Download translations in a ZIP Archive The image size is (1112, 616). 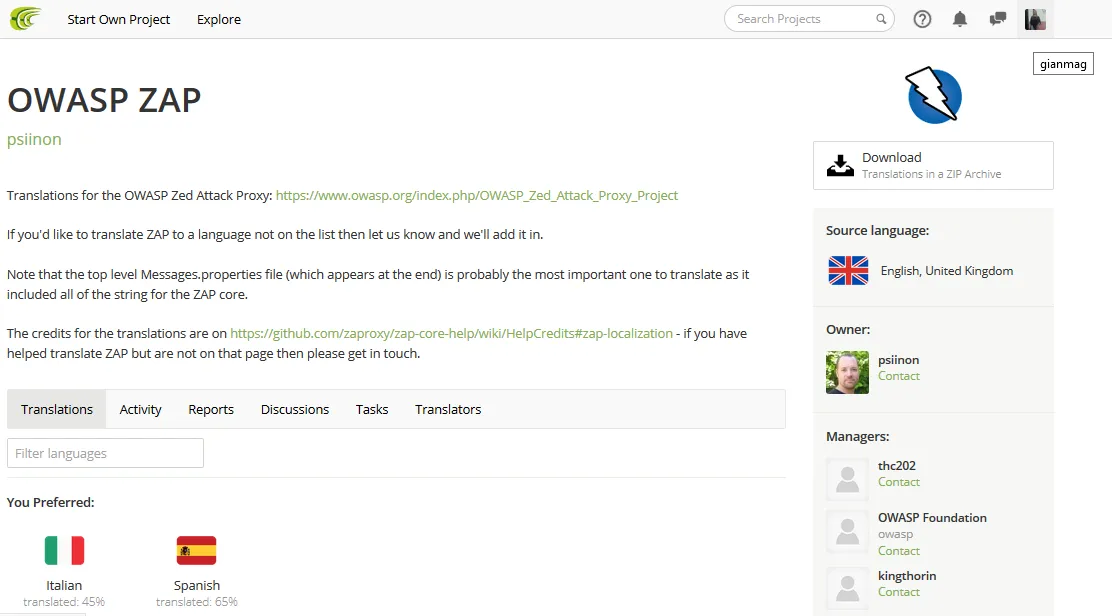[x=933, y=165]
